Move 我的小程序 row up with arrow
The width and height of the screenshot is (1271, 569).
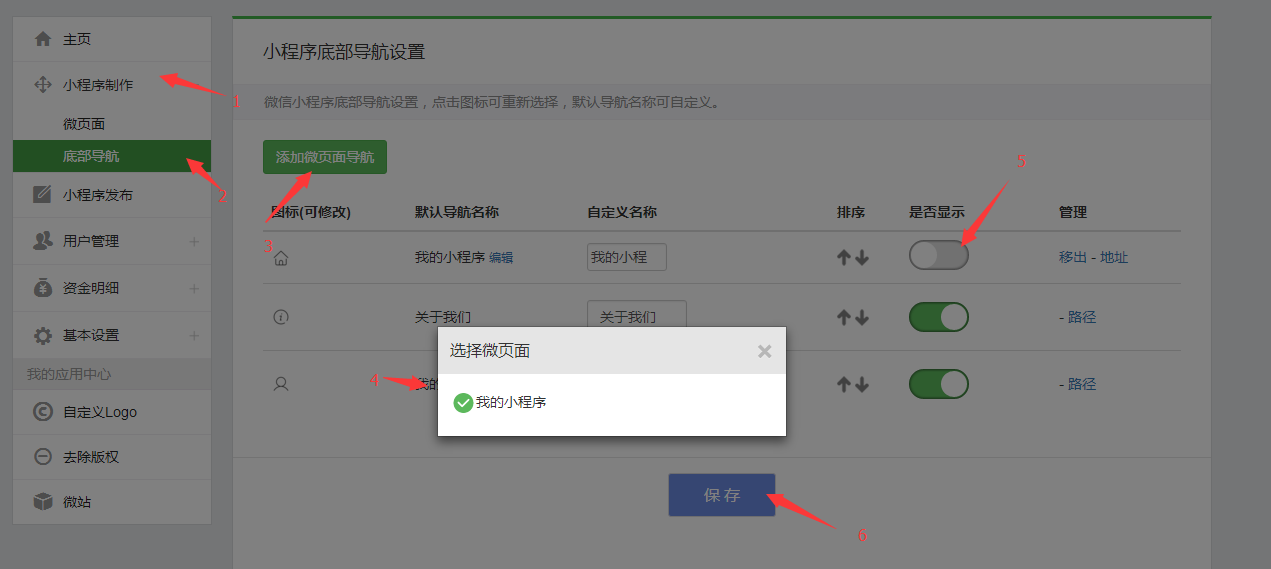pos(844,258)
